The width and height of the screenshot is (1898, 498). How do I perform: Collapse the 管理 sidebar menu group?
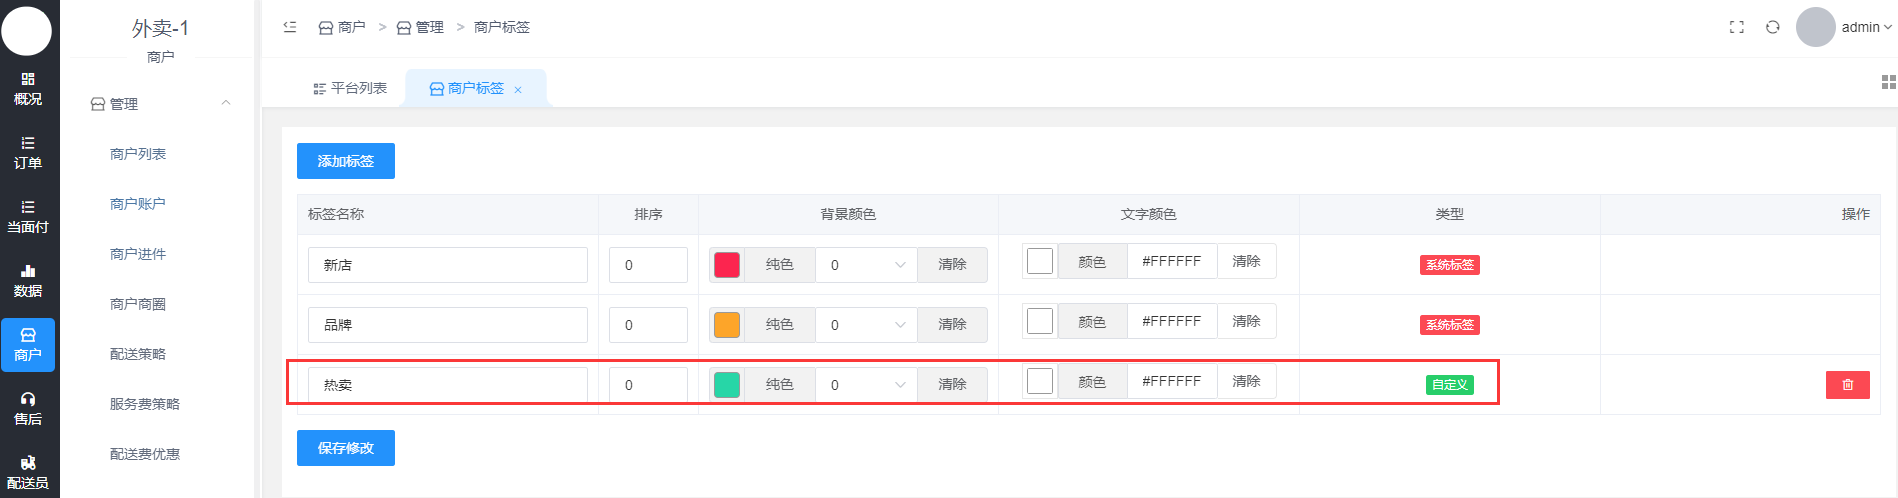click(x=226, y=103)
